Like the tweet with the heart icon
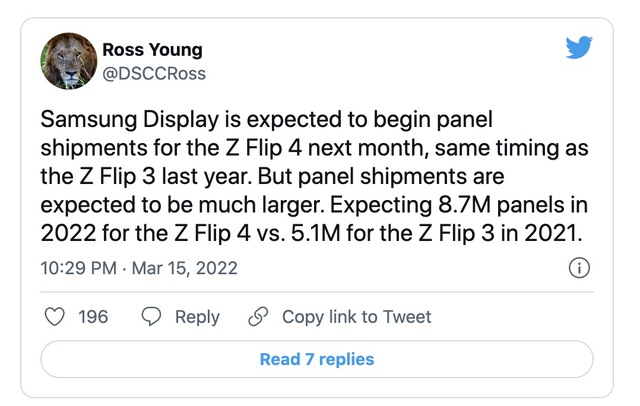The width and height of the screenshot is (640, 406). pos(54,317)
